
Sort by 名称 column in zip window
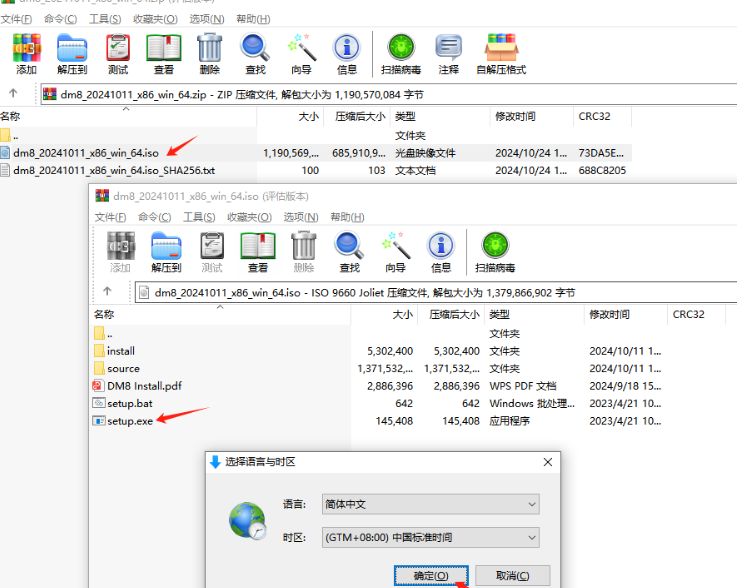128,117
